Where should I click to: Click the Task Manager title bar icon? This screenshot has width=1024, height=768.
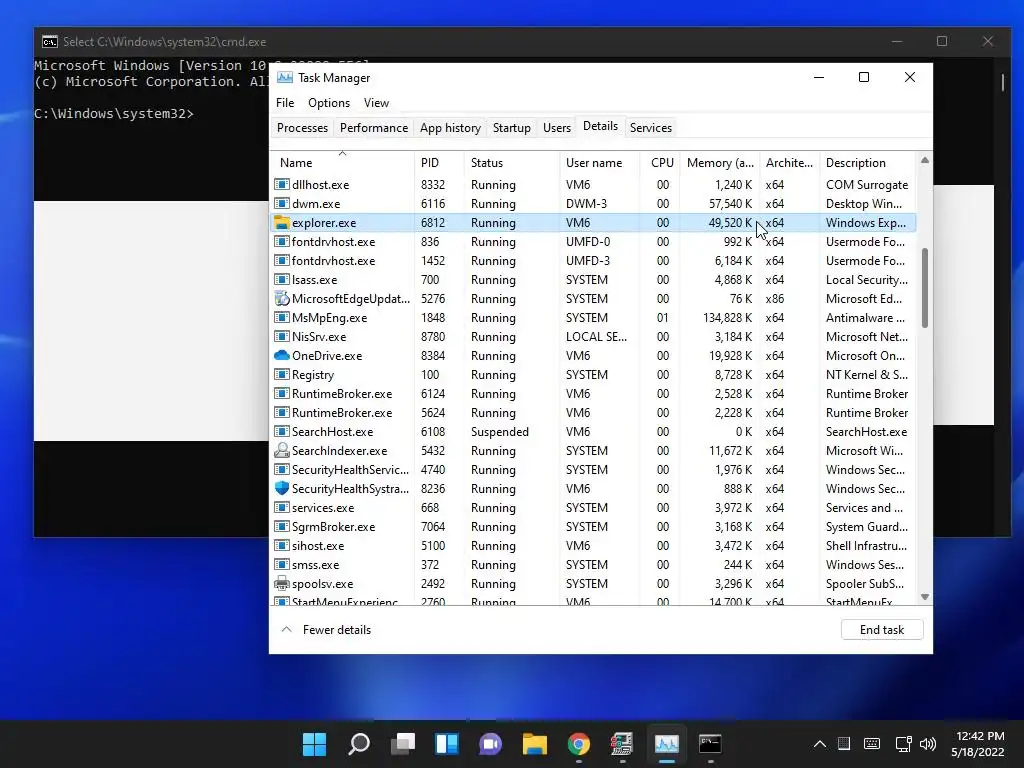pos(285,78)
